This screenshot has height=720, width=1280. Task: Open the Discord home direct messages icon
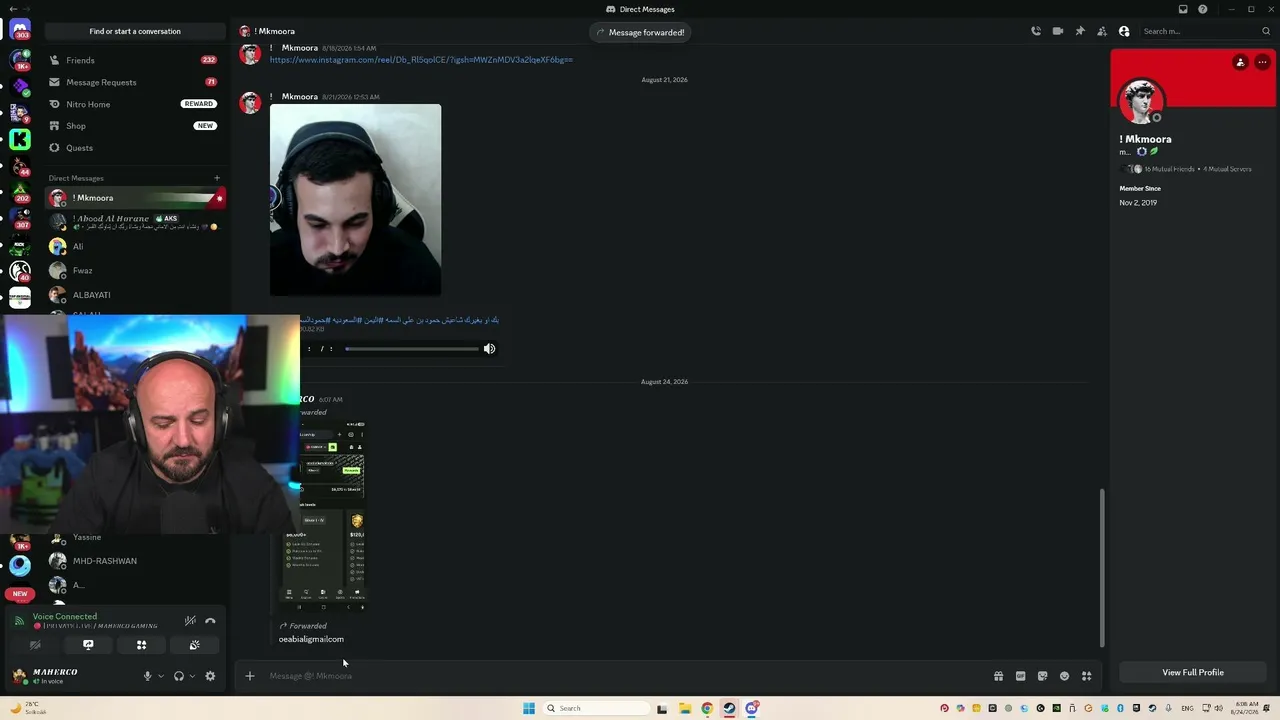pos(20,28)
